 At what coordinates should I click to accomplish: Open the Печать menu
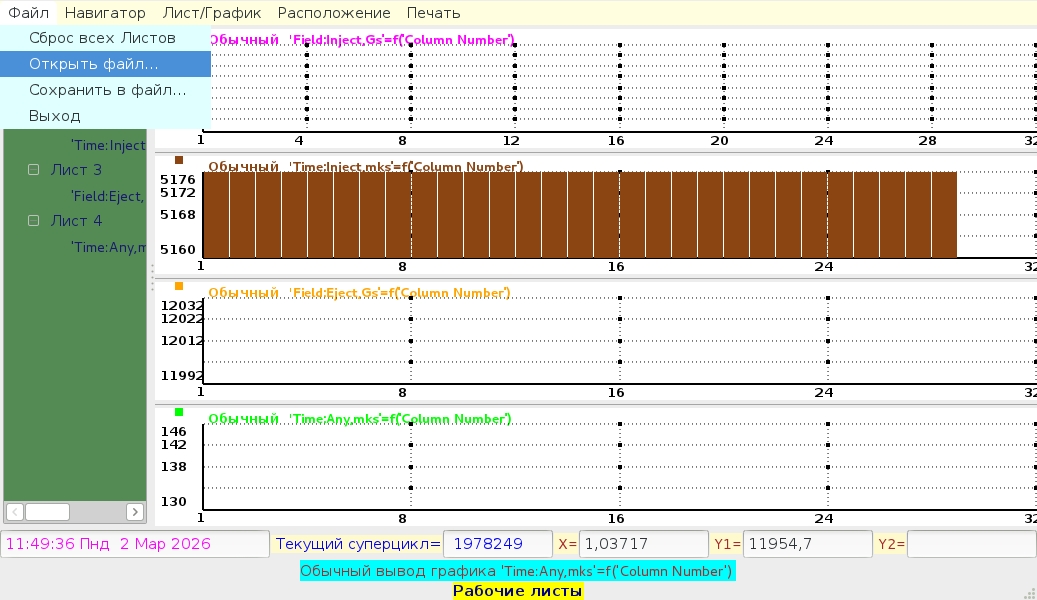click(x=433, y=13)
